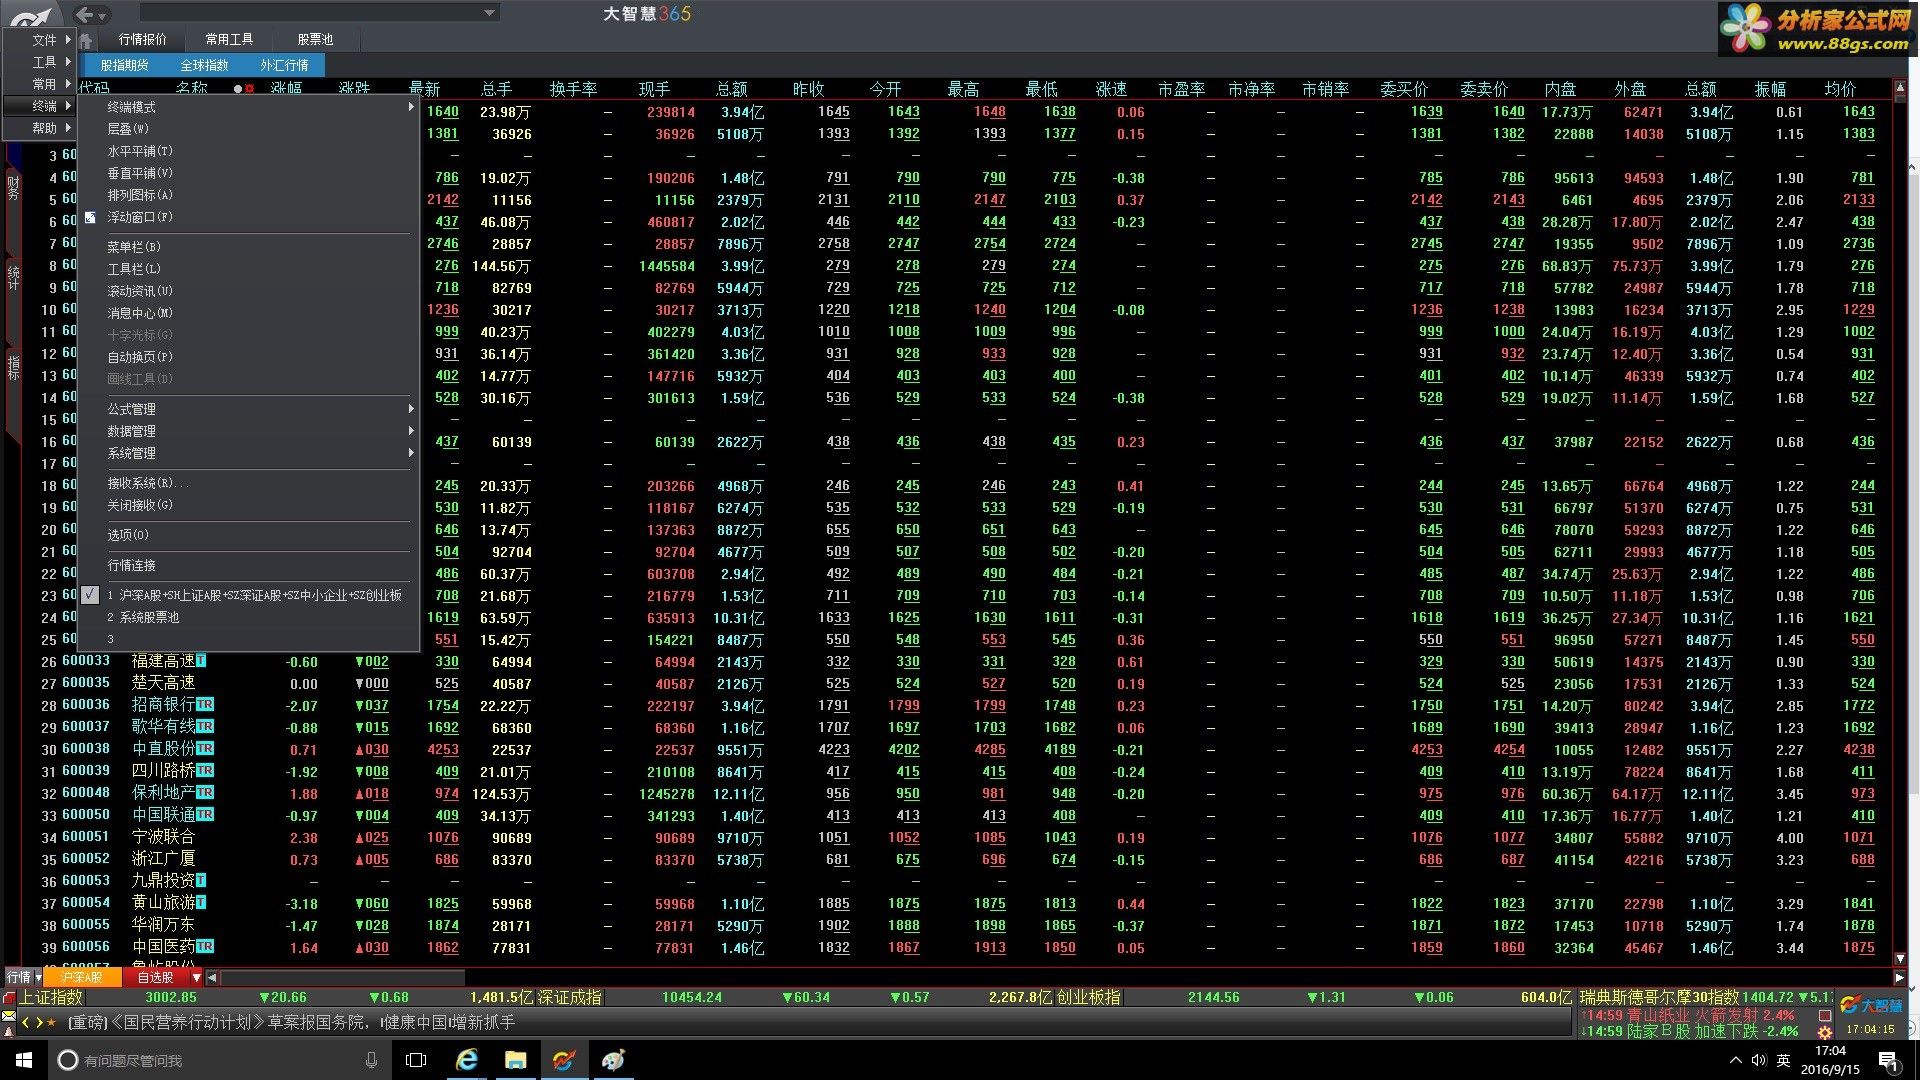Select 关闭接收(G) menu entry
The image size is (1920, 1080).
click(x=248, y=505)
